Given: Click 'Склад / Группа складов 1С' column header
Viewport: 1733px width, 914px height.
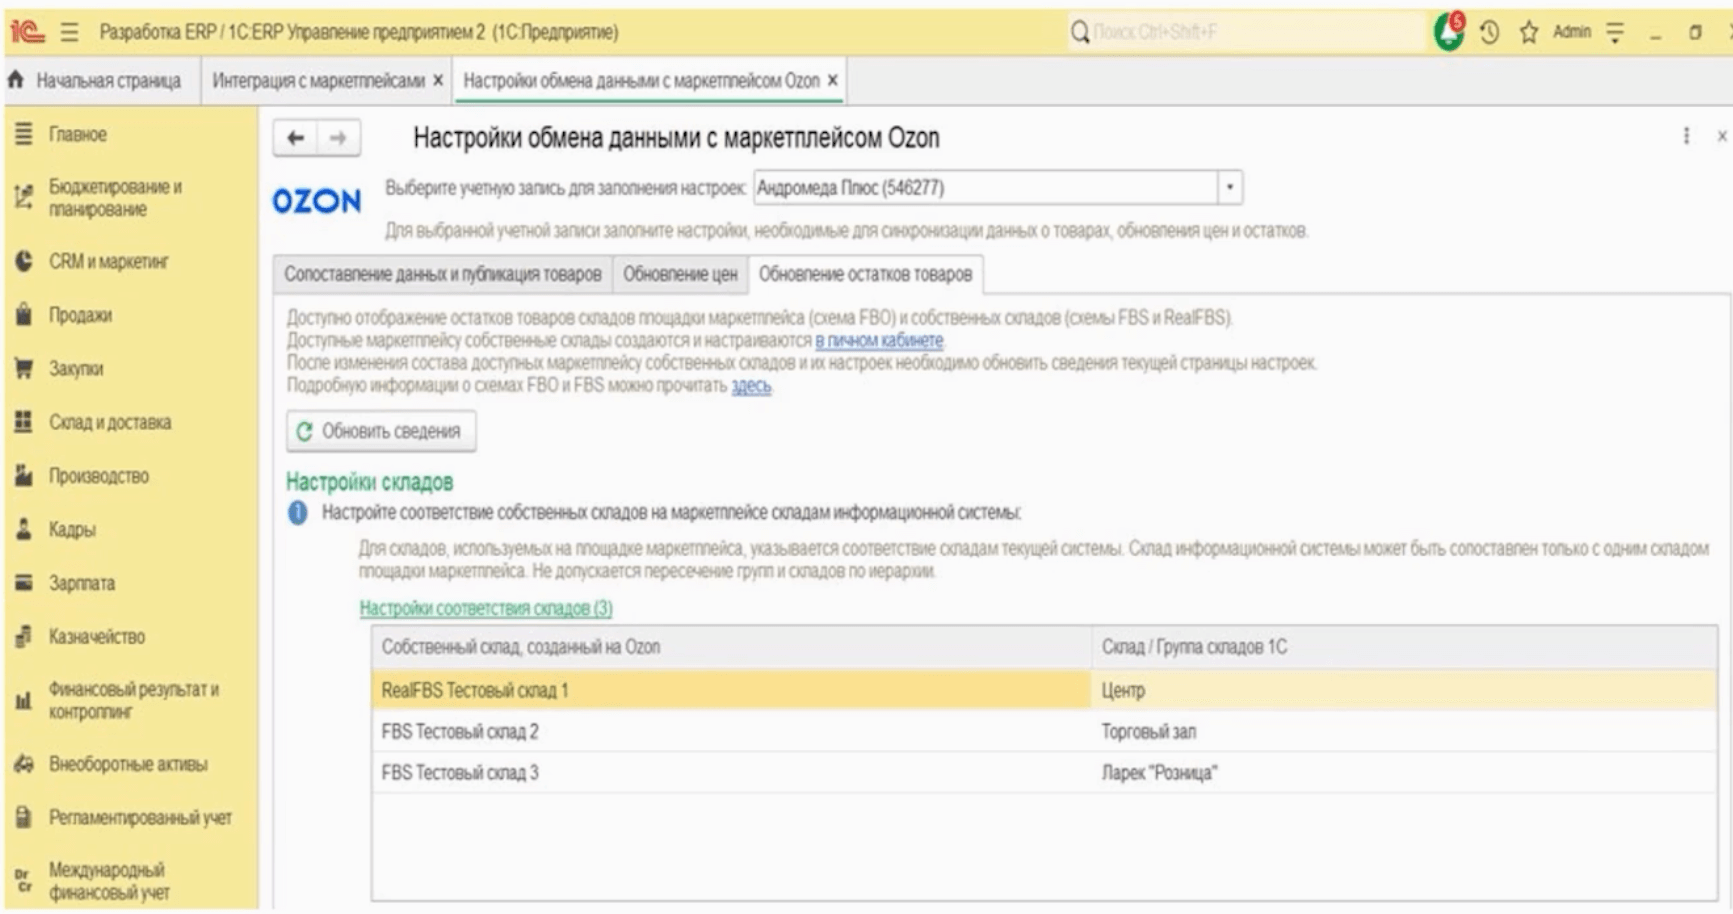Looking at the screenshot, I should click(x=1404, y=647).
